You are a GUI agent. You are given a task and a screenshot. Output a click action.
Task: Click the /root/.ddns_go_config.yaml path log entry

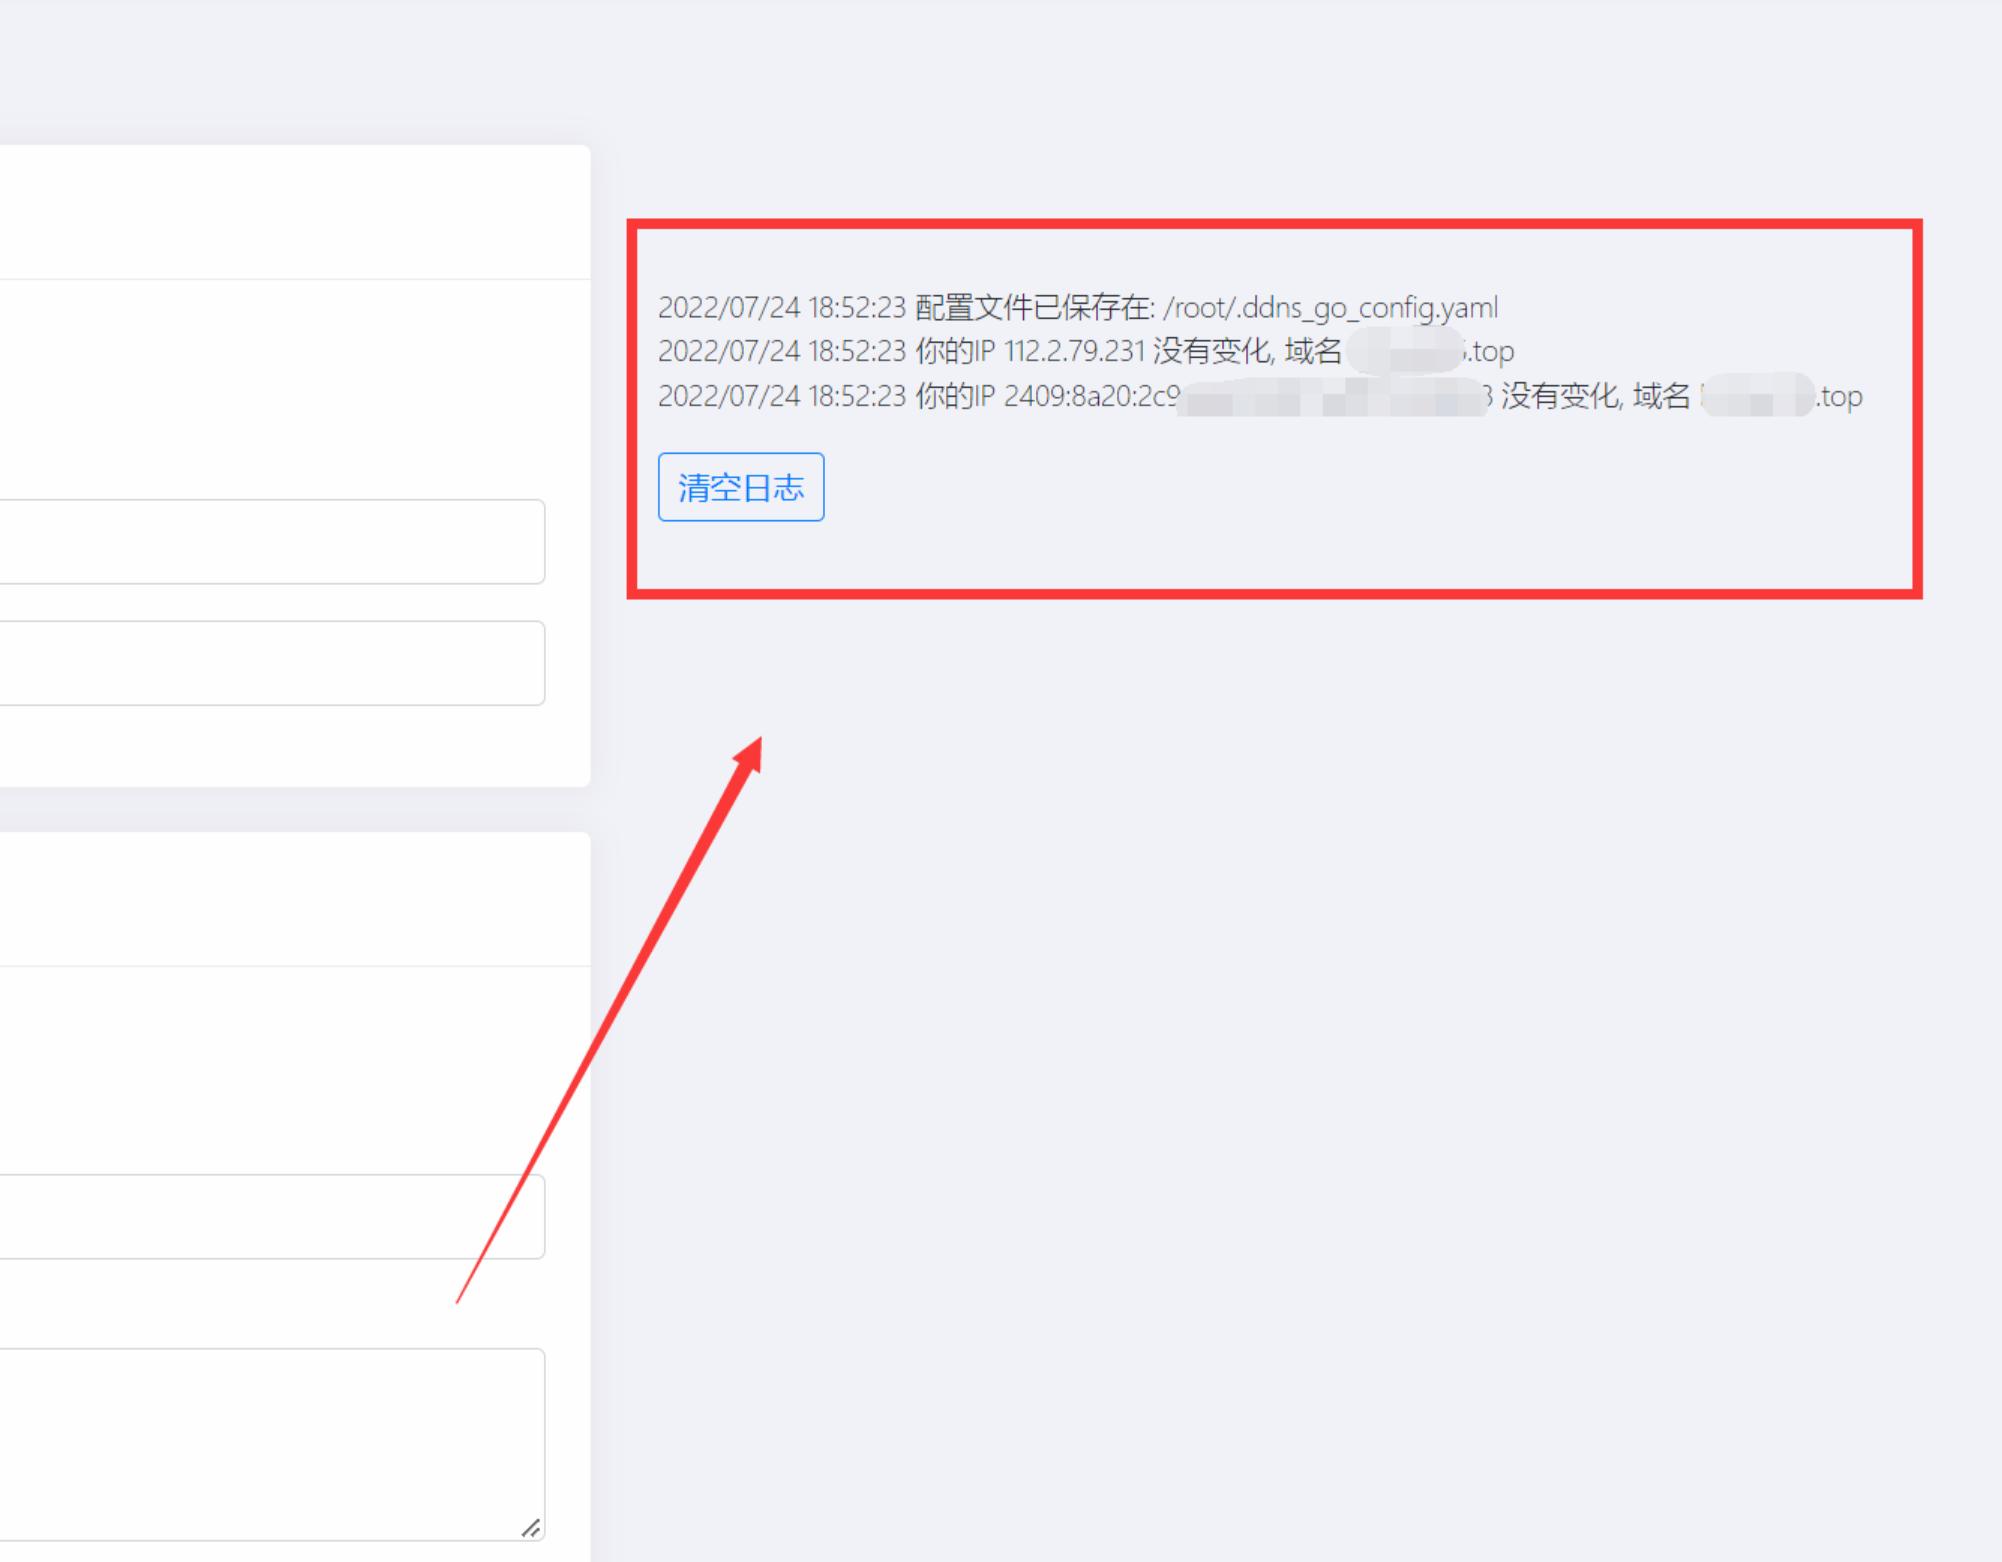tap(1330, 310)
